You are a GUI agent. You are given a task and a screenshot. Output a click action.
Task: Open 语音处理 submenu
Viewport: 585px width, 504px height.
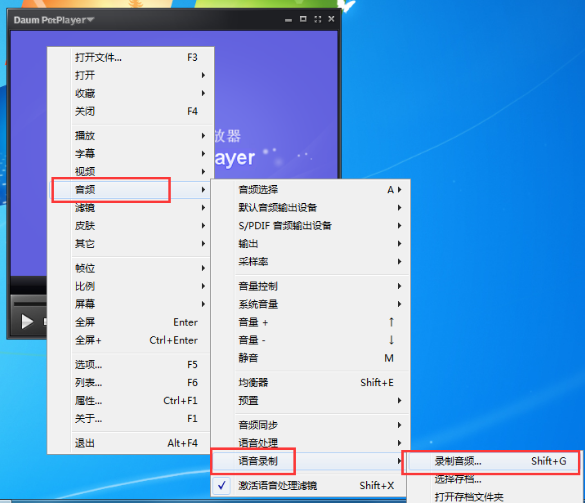(x=311, y=443)
